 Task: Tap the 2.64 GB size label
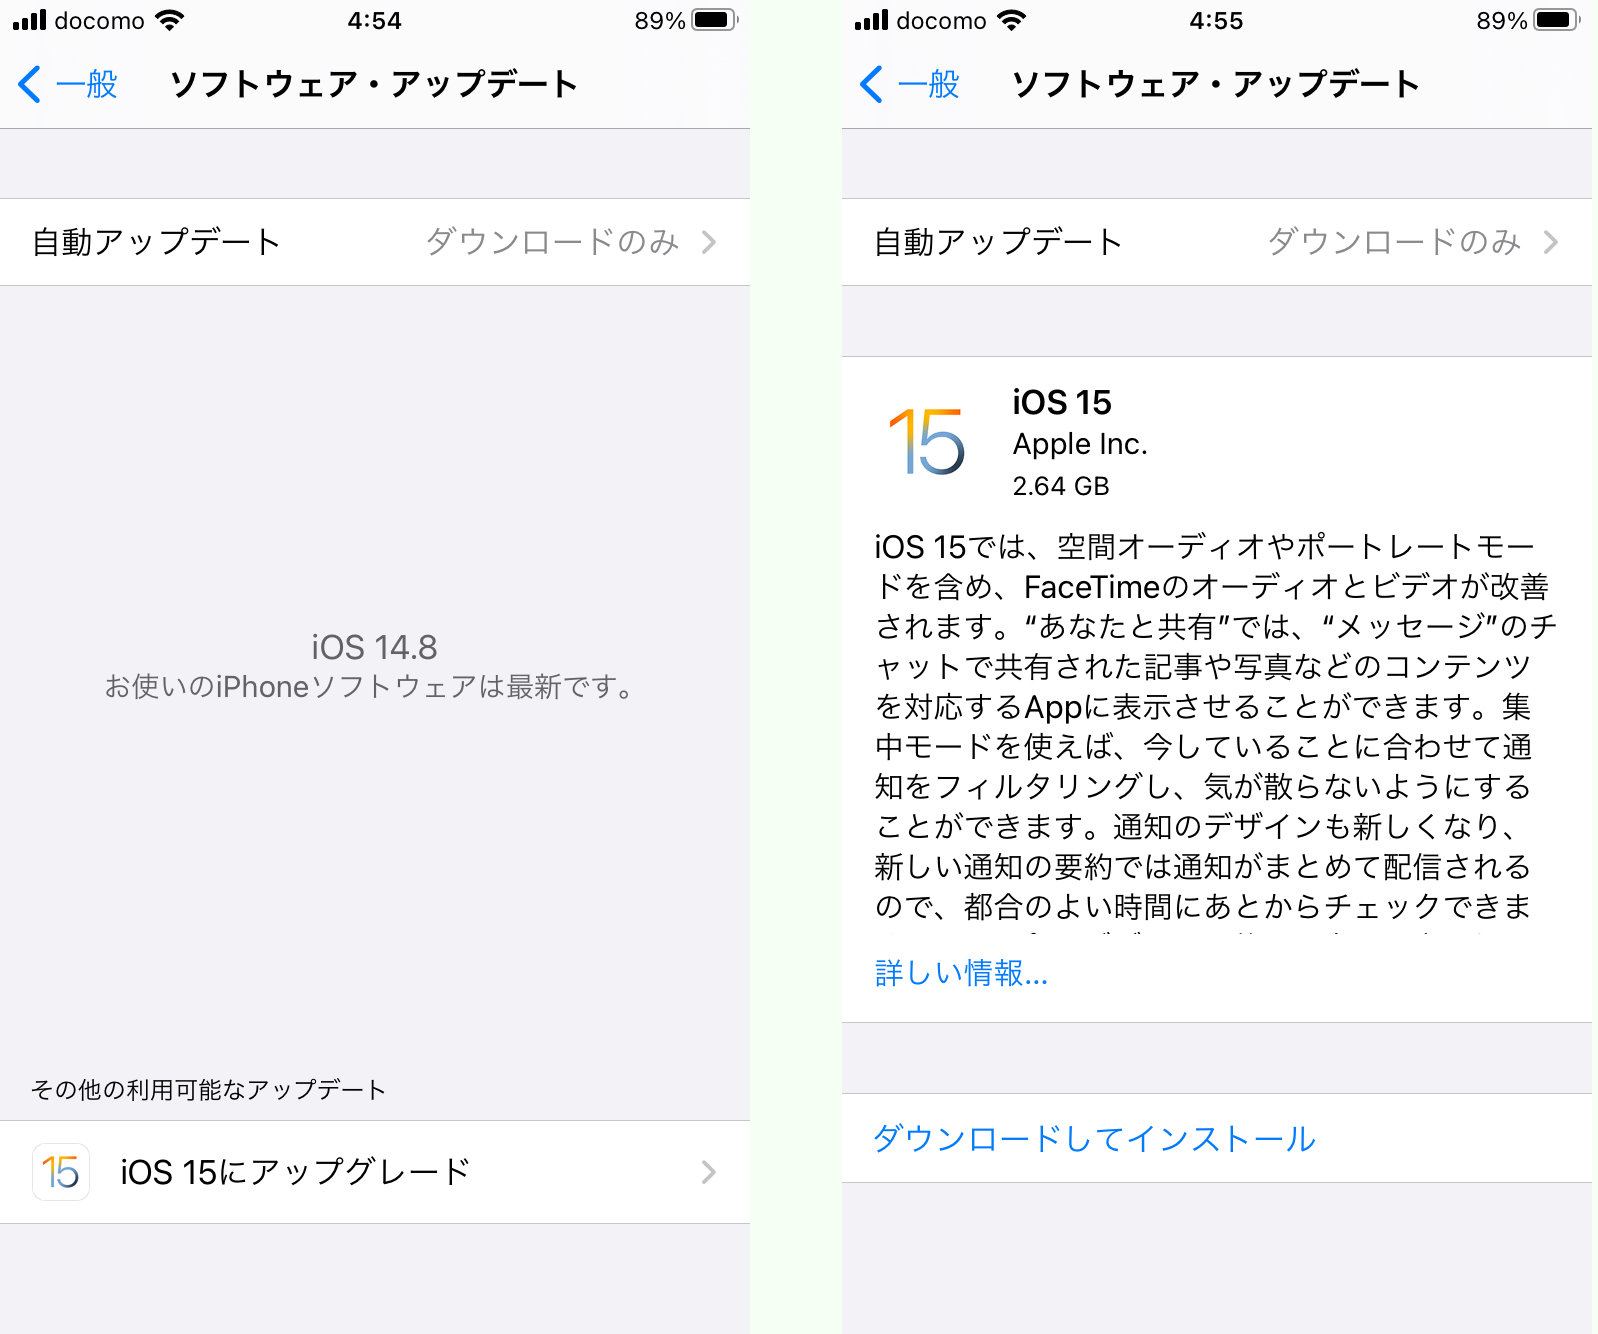1061,486
